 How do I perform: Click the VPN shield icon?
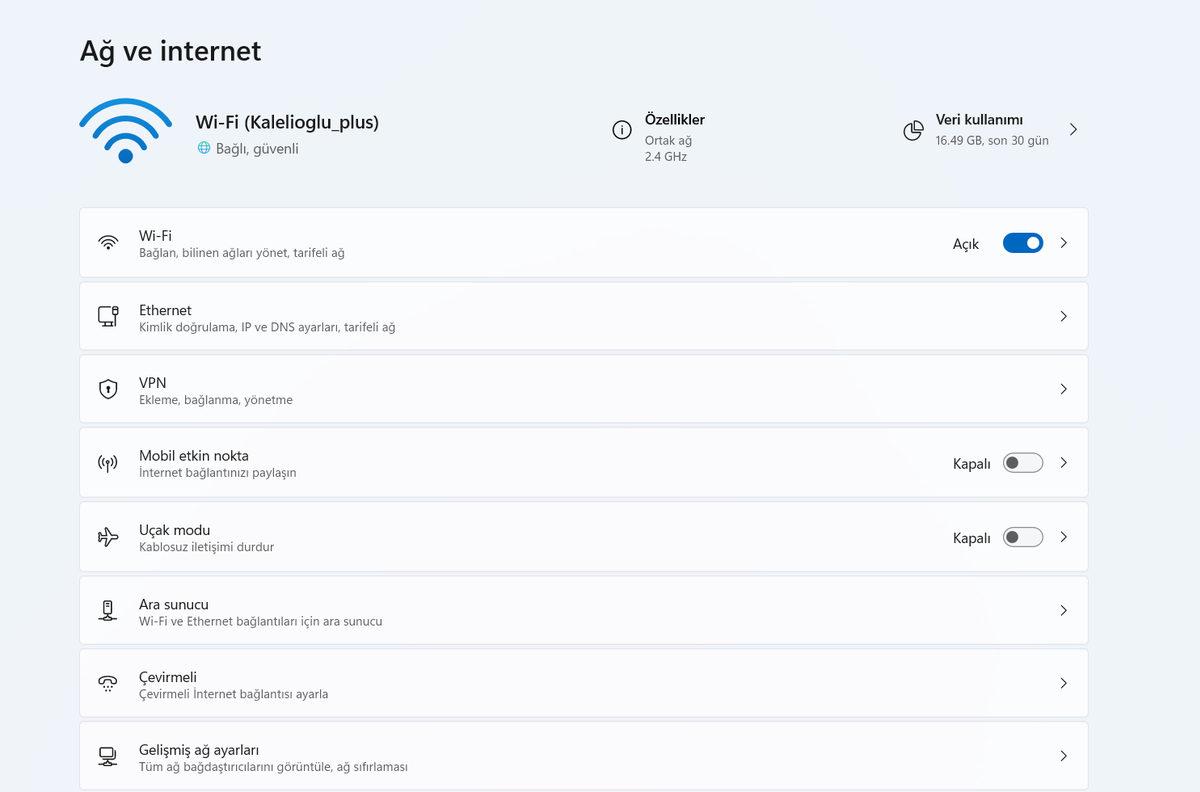108,389
